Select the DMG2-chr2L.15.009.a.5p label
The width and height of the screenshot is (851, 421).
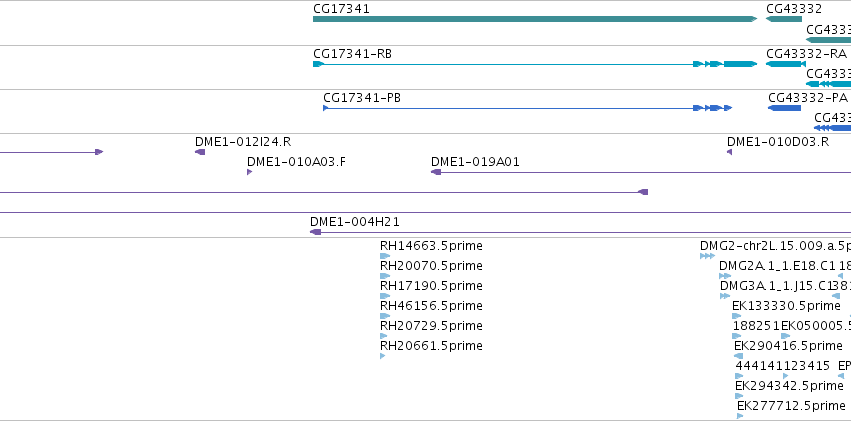pos(776,246)
